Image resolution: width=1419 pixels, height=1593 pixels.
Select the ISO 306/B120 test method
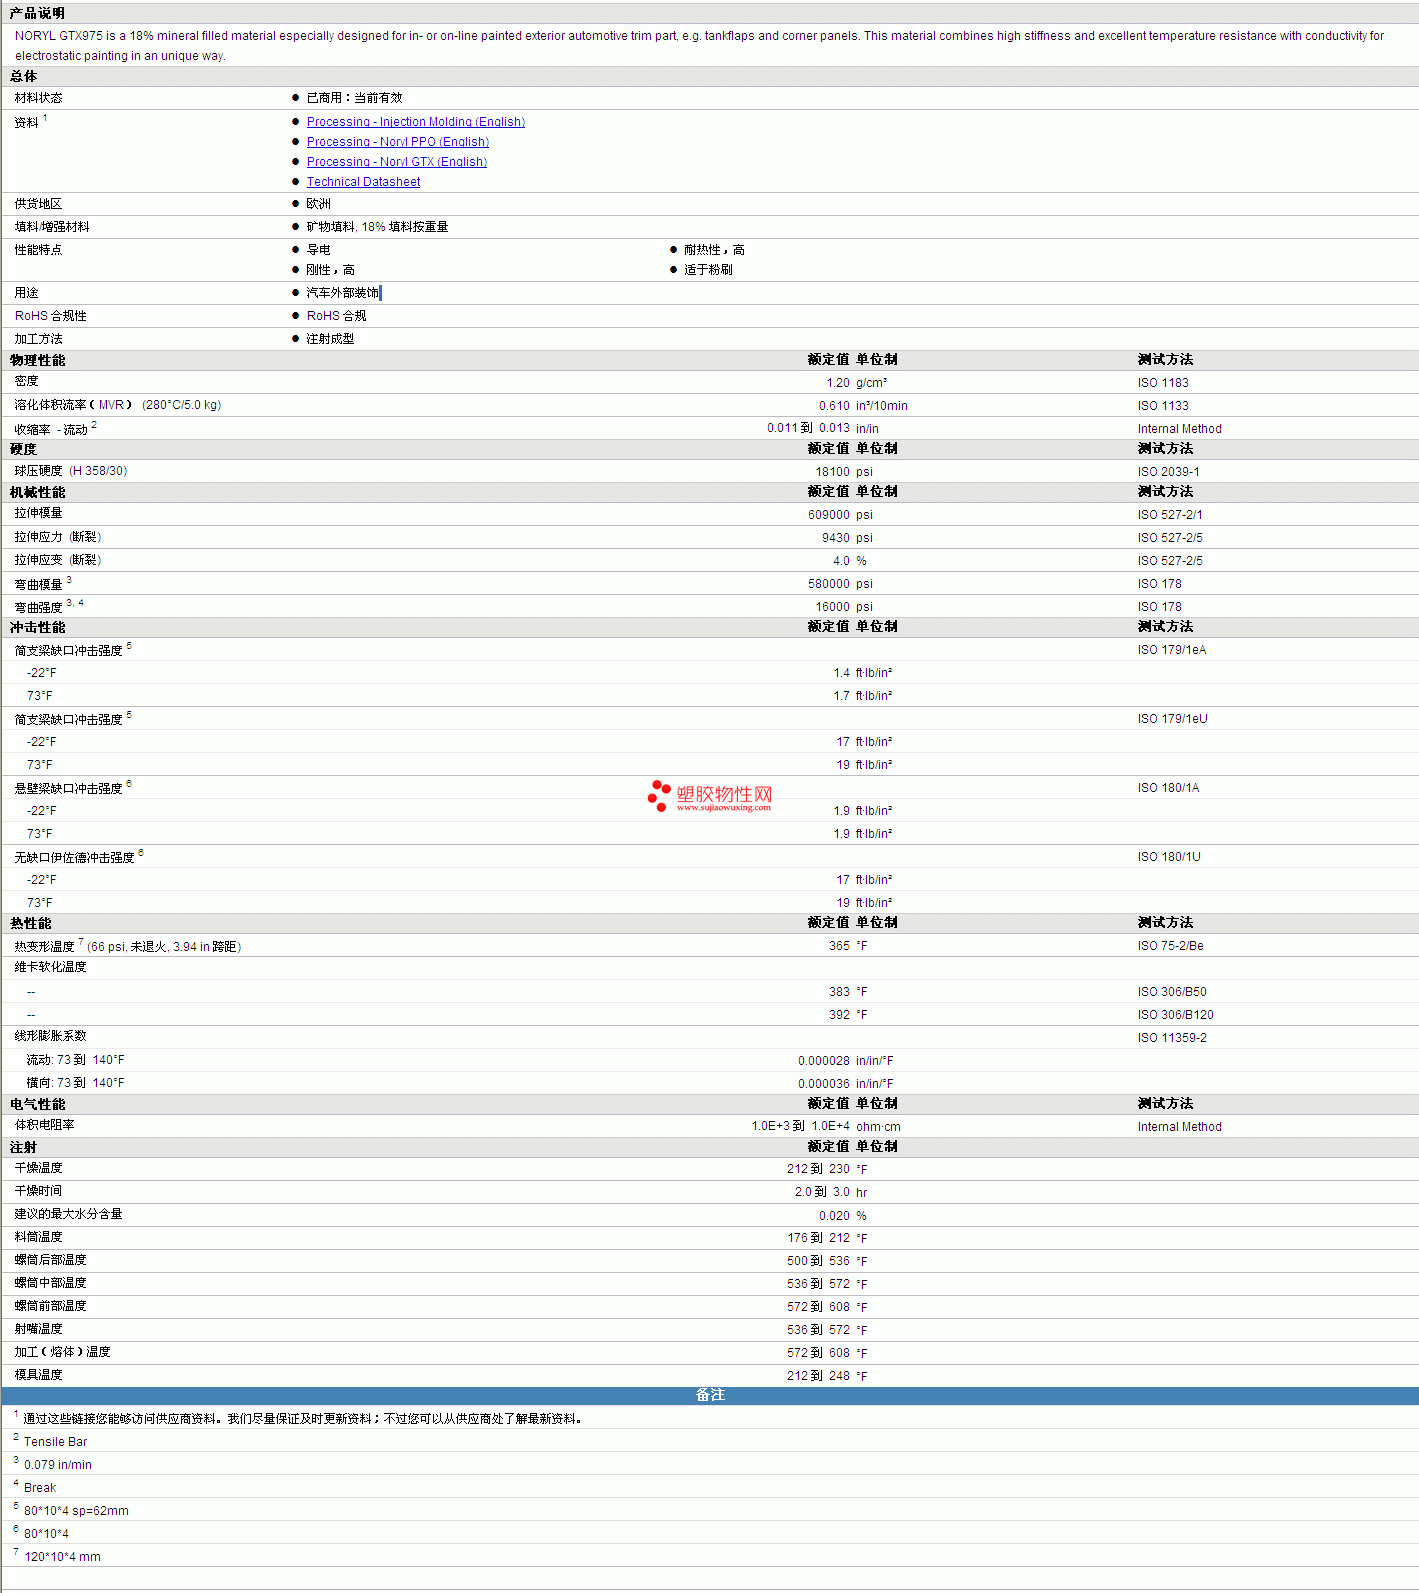pyautogui.click(x=1175, y=1015)
